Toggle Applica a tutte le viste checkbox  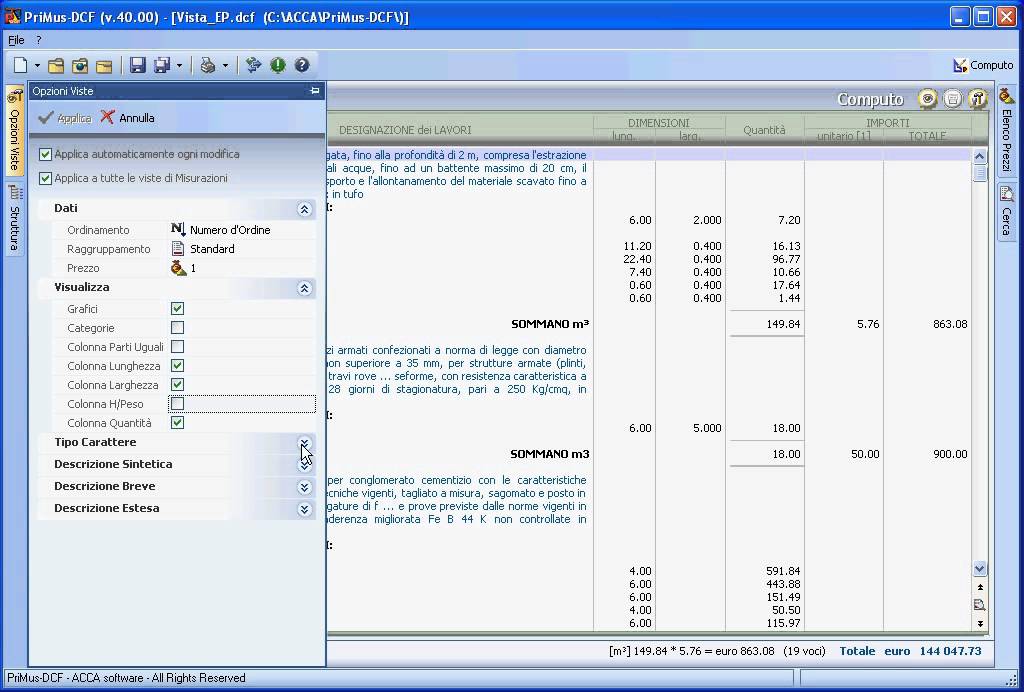pyautogui.click(x=45, y=178)
